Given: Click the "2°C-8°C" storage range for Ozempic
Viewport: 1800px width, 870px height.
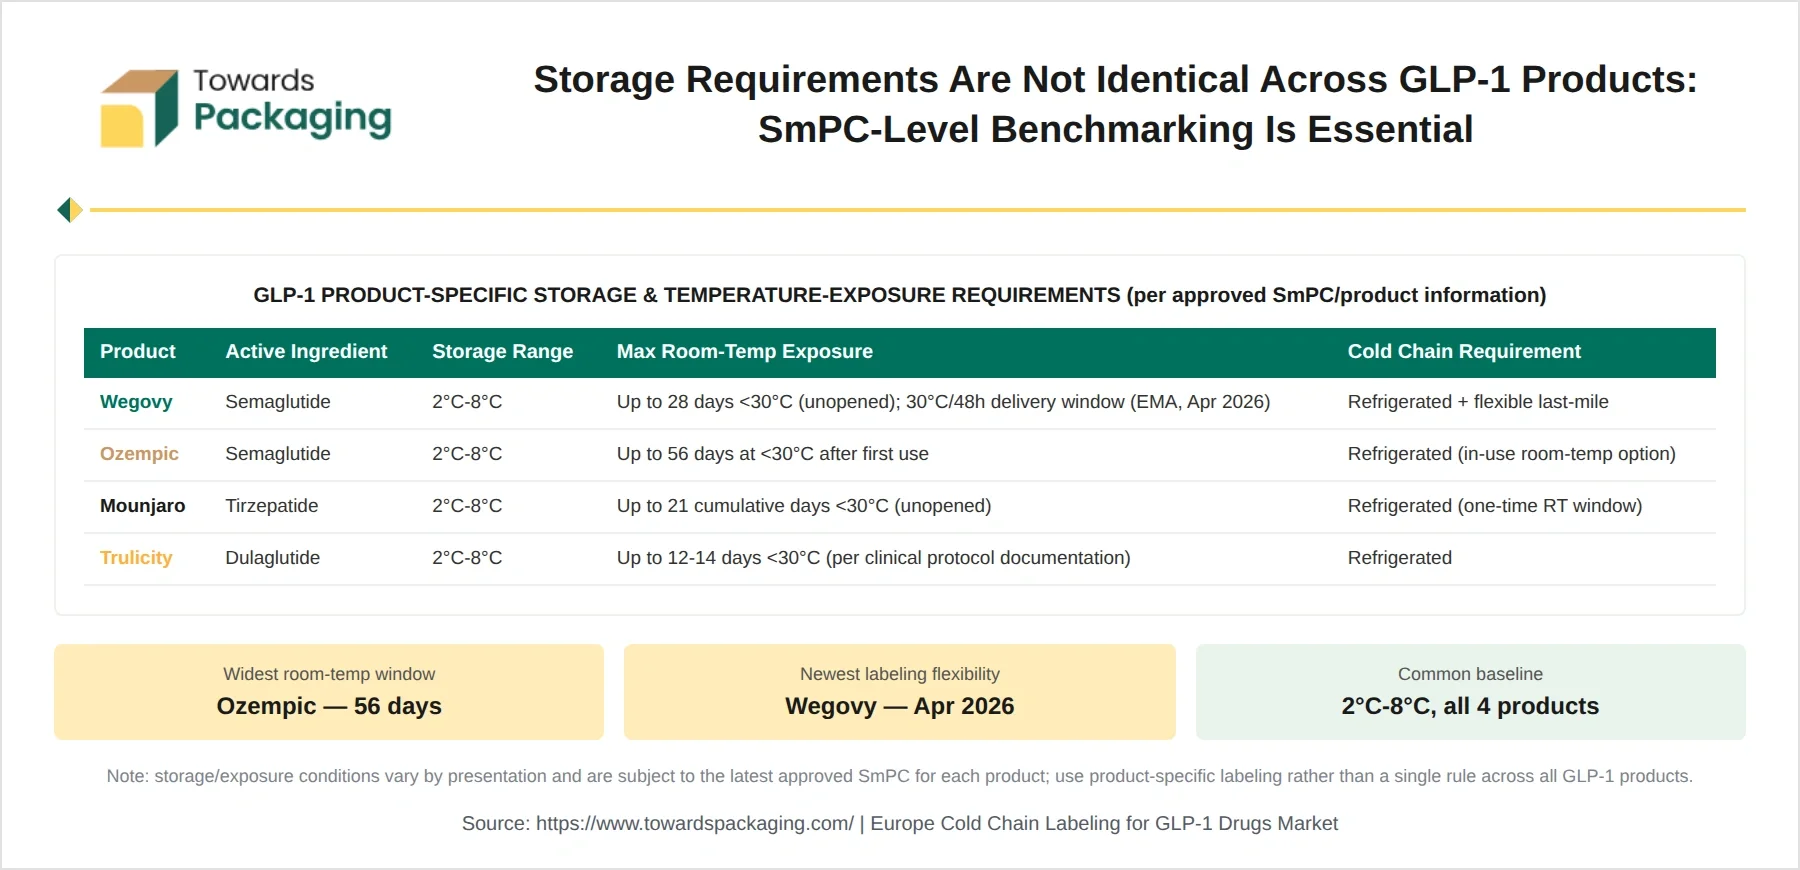Looking at the screenshot, I should pyautogui.click(x=467, y=454).
